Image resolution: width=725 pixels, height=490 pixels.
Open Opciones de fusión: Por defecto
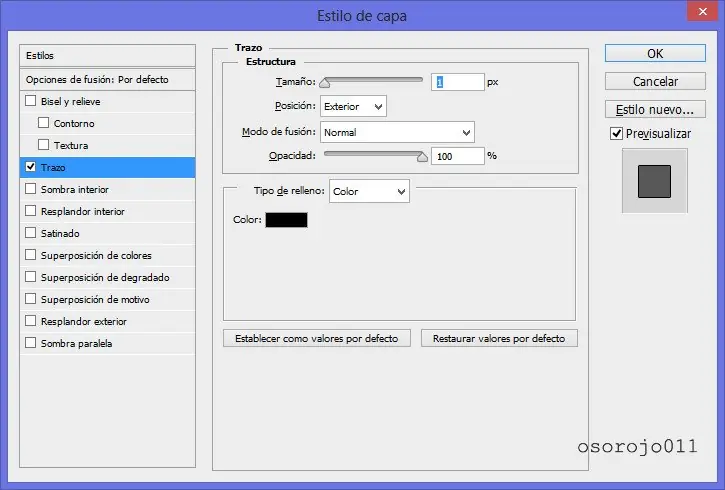[x=107, y=80]
